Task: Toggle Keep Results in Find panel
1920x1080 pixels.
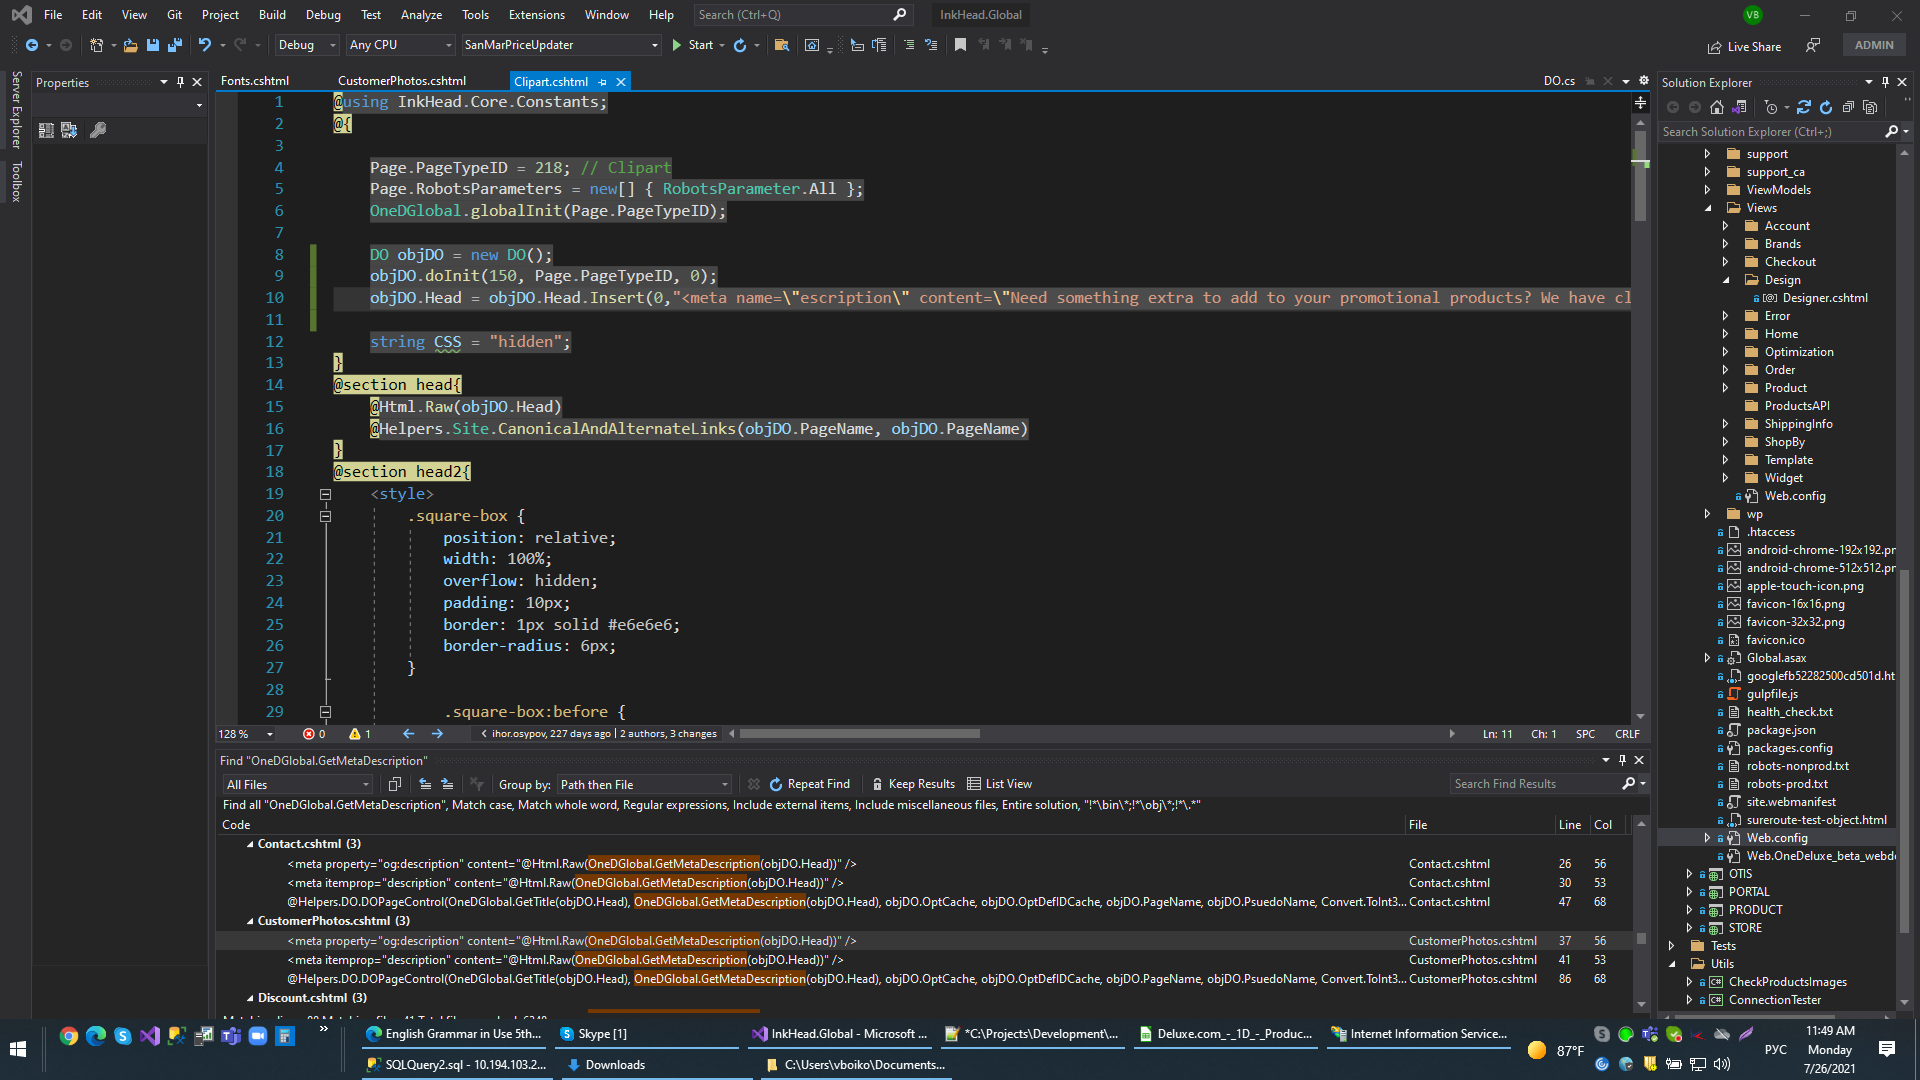Action: point(913,784)
